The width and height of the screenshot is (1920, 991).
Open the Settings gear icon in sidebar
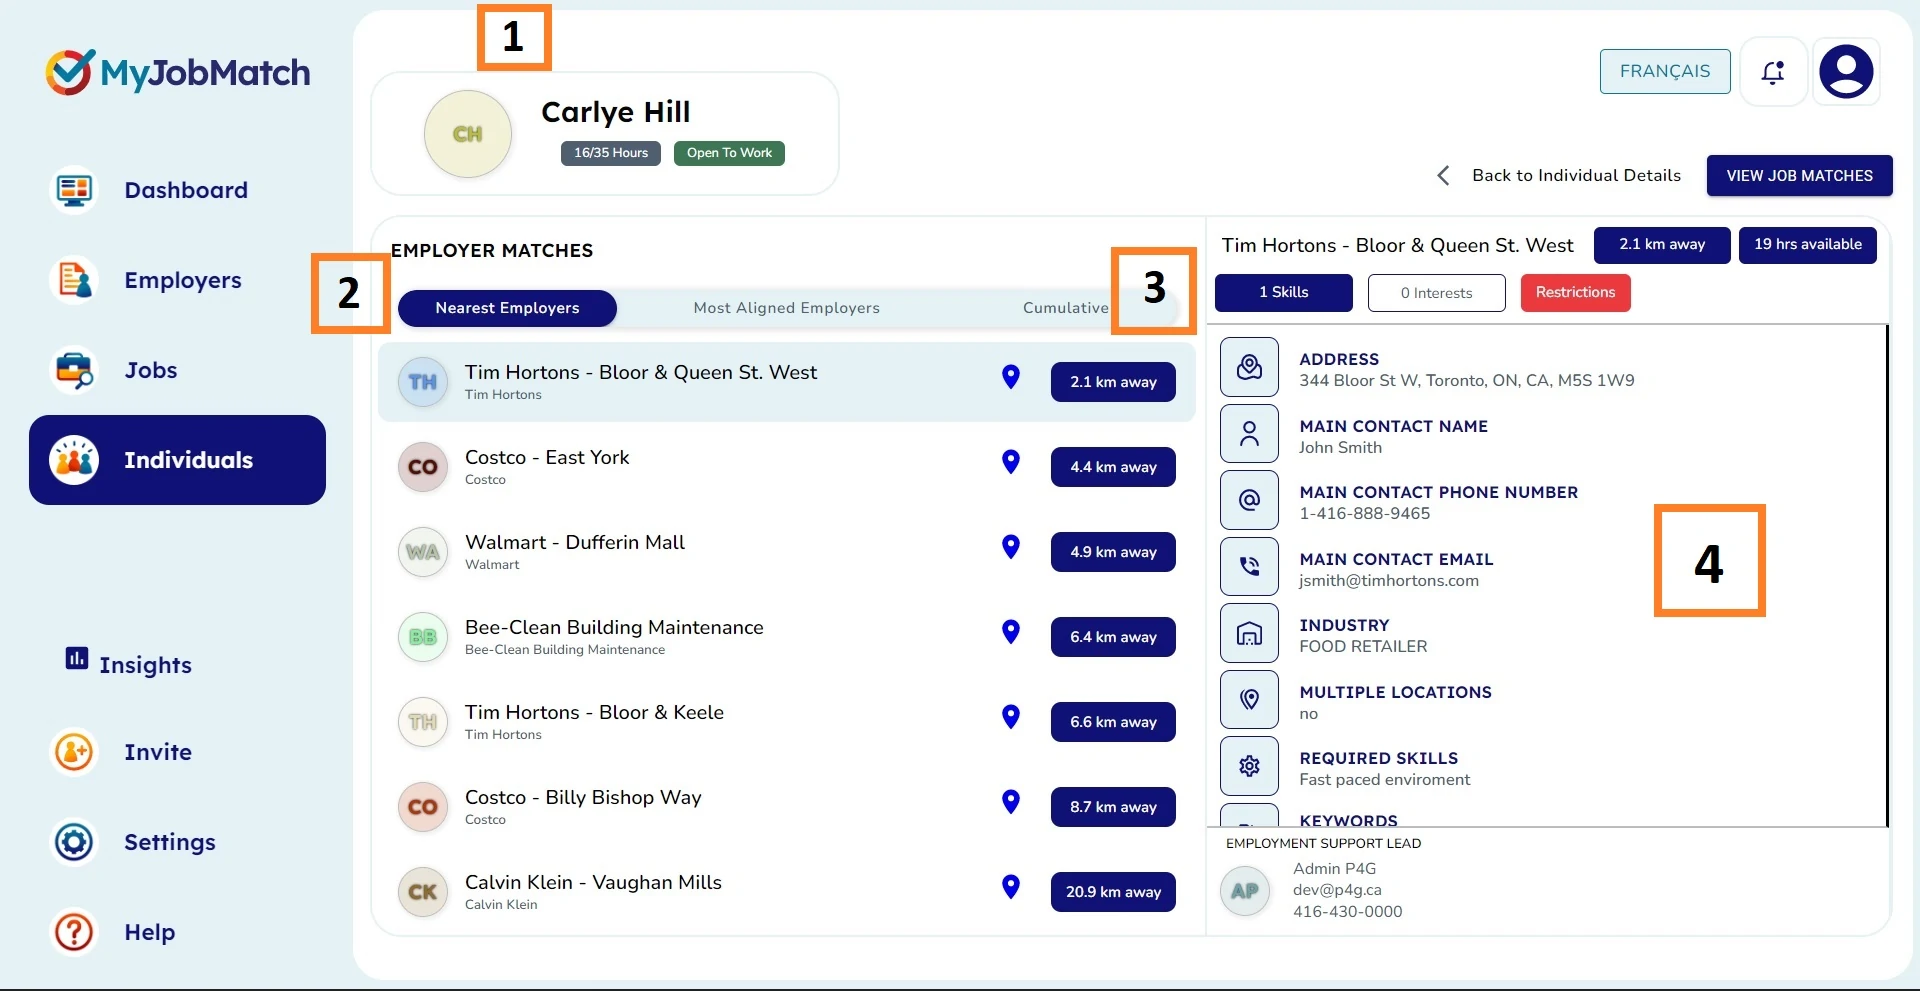pyautogui.click(x=74, y=842)
